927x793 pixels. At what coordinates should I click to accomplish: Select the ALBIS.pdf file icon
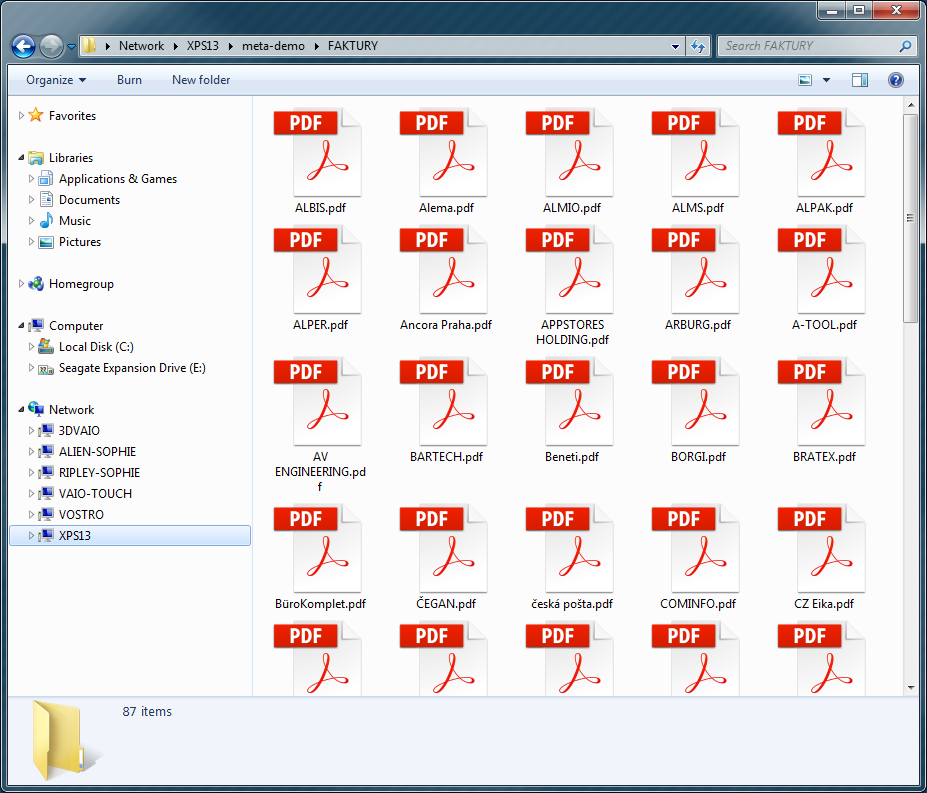point(318,153)
